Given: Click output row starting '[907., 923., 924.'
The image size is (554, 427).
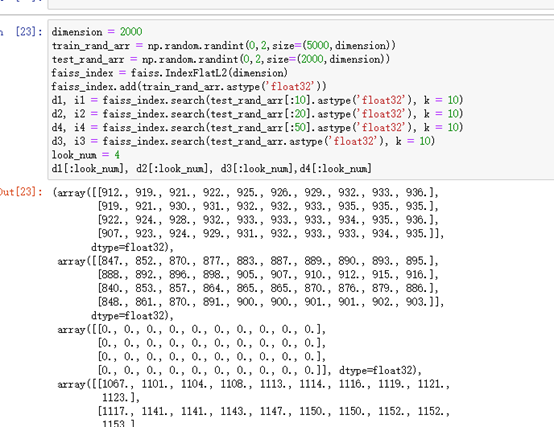Looking at the screenshot, I should 271,233.
